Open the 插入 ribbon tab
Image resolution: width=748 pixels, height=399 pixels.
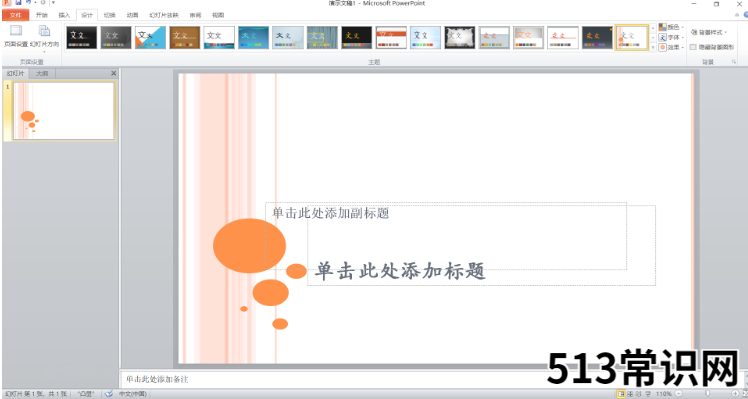[64, 15]
